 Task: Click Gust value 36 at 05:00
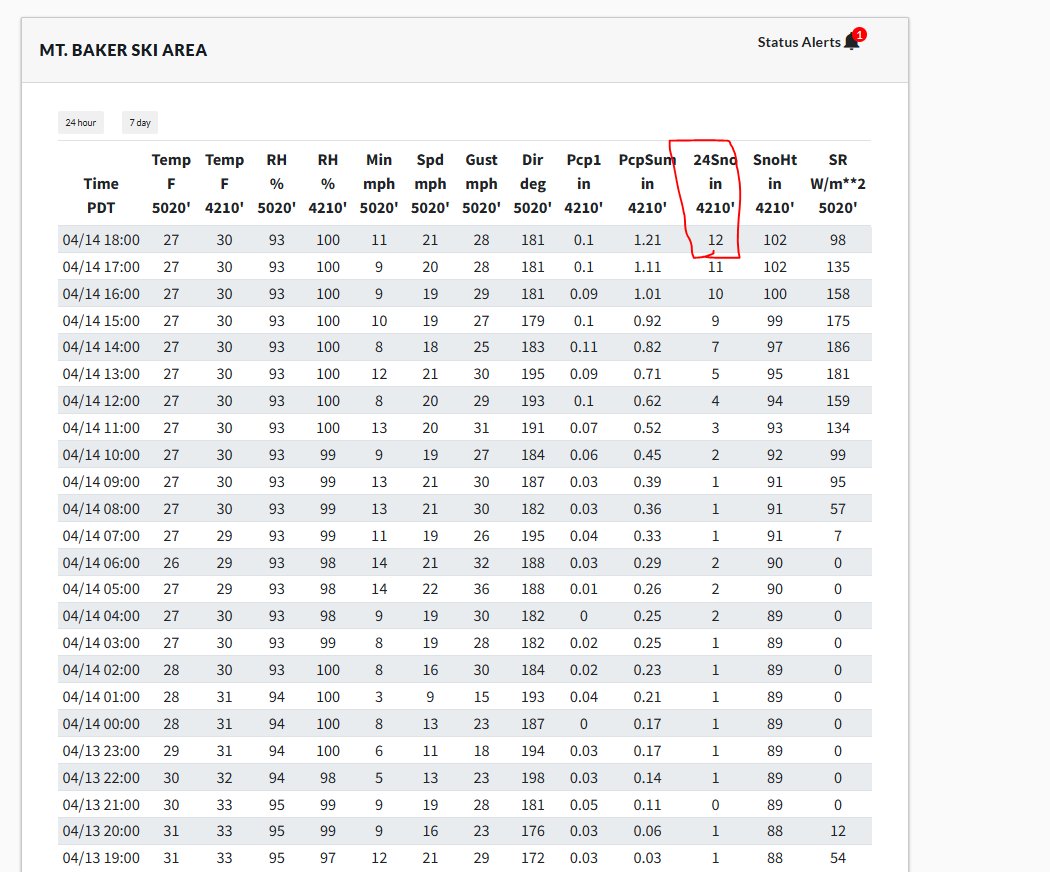click(x=481, y=589)
